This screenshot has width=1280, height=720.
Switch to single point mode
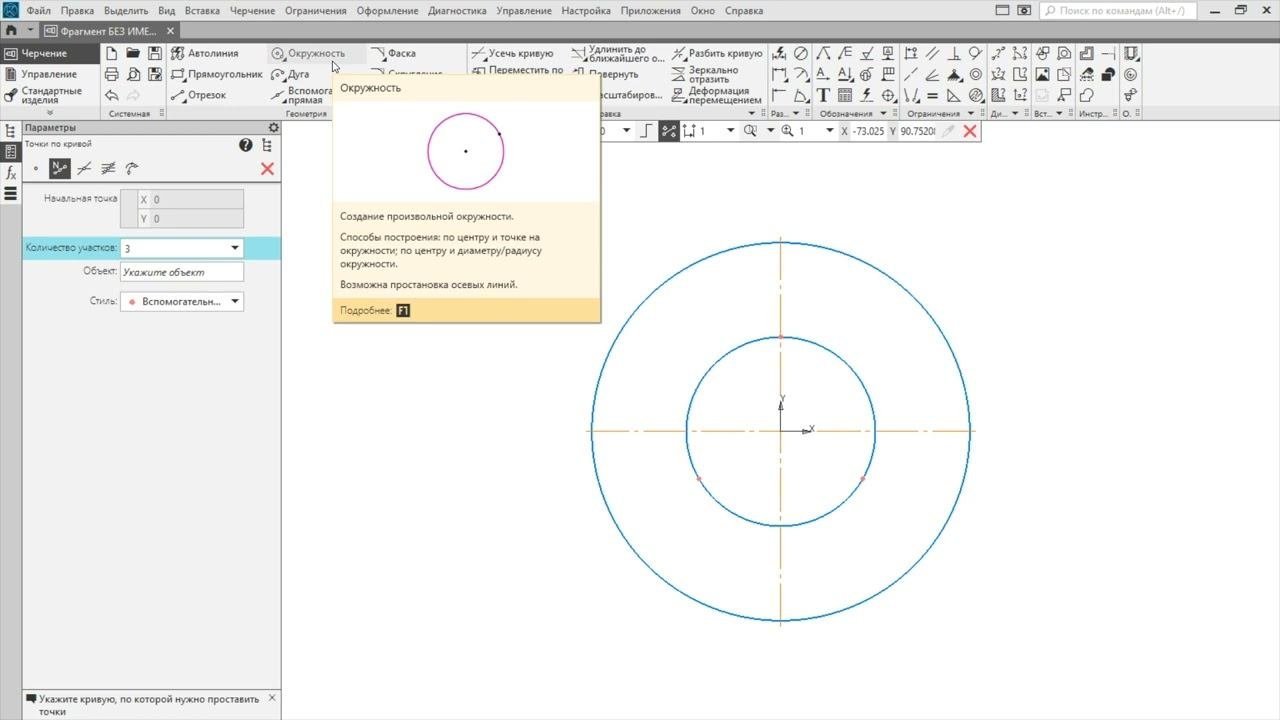[x=36, y=169]
